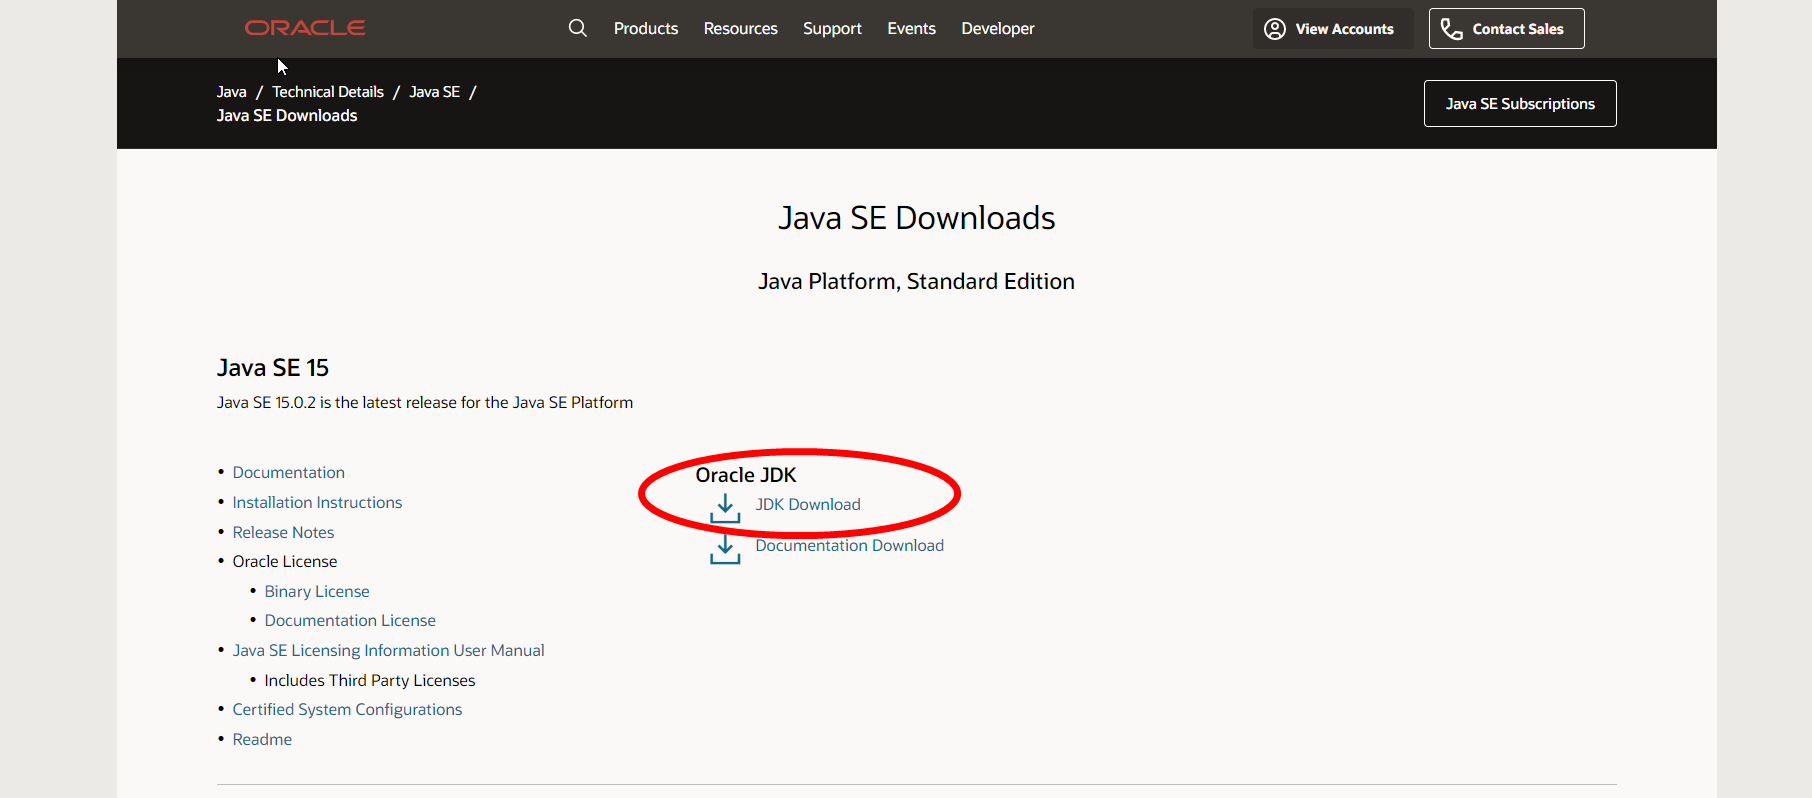Open Java SE Licensing Information User Manual
This screenshot has width=1812, height=798.
(x=388, y=650)
